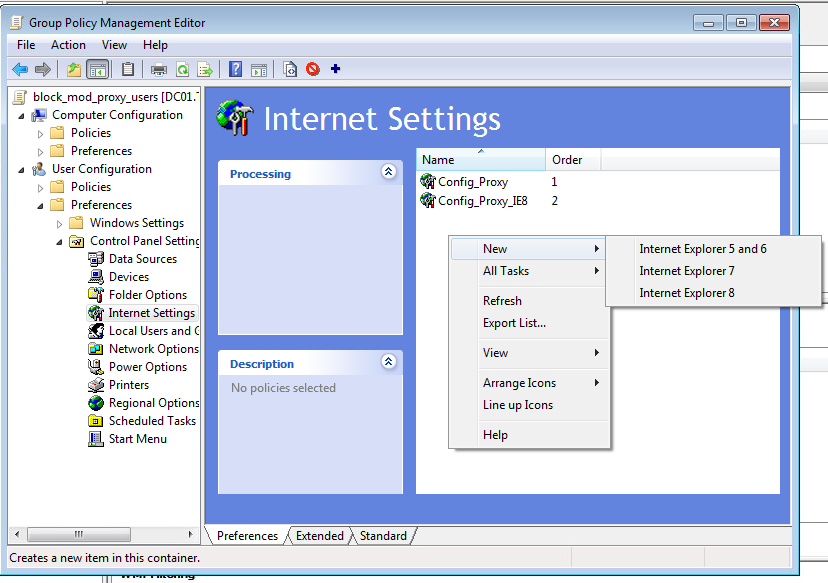Collapse the Control Panel Settings node

(59, 242)
